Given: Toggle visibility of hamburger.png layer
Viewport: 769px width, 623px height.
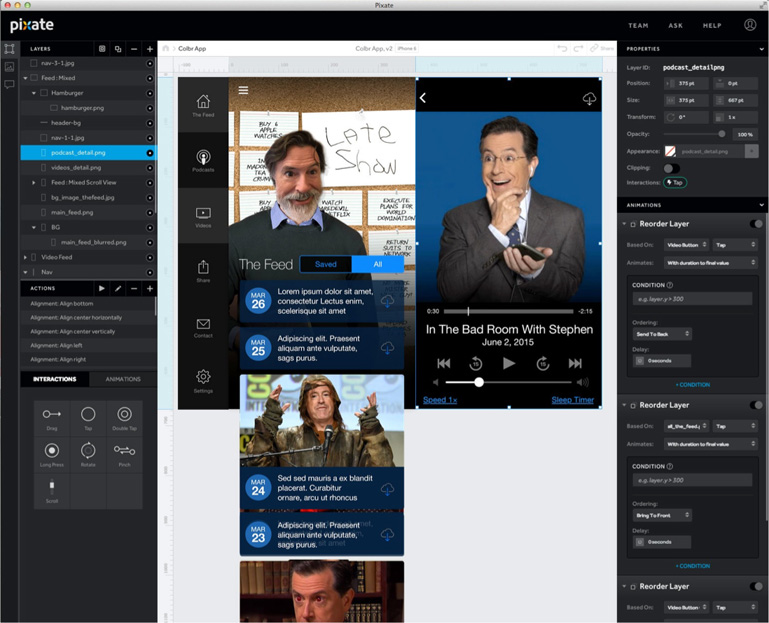Looking at the screenshot, I should [150, 108].
